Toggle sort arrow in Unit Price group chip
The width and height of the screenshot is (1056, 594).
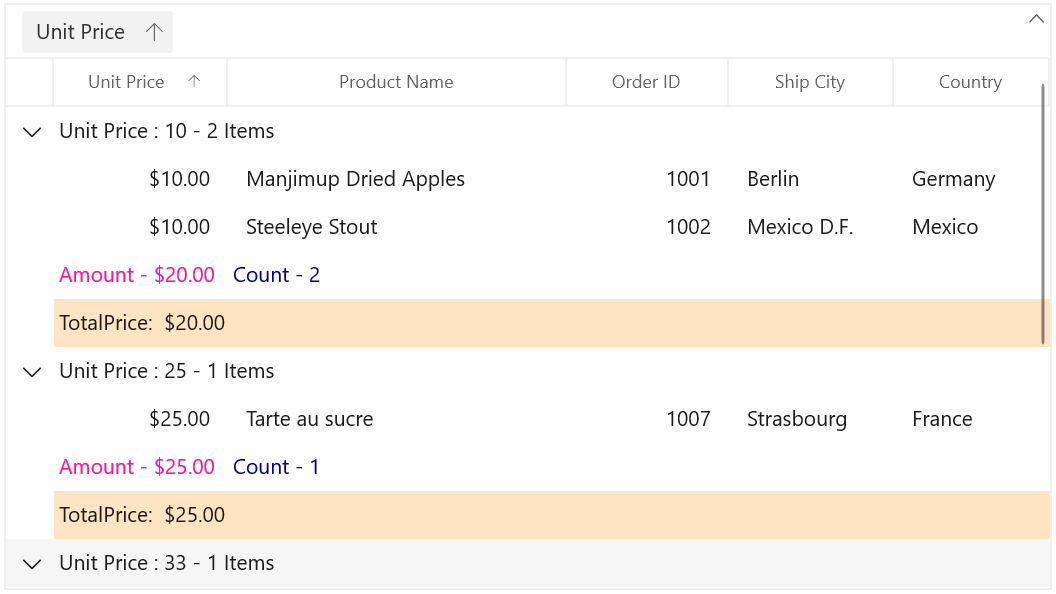tap(154, 32)
